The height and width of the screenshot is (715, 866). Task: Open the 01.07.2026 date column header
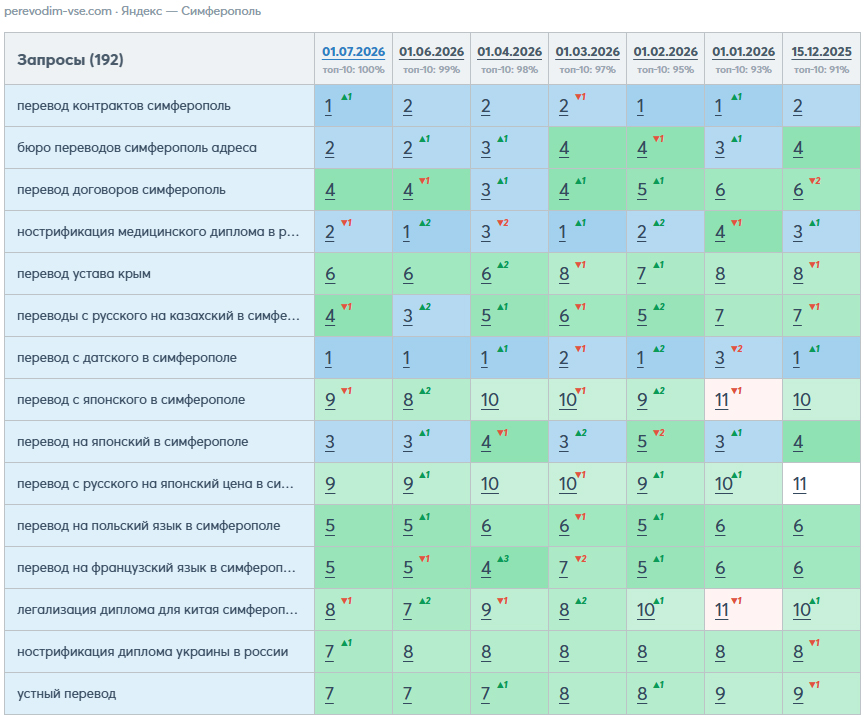coord(353,52)
